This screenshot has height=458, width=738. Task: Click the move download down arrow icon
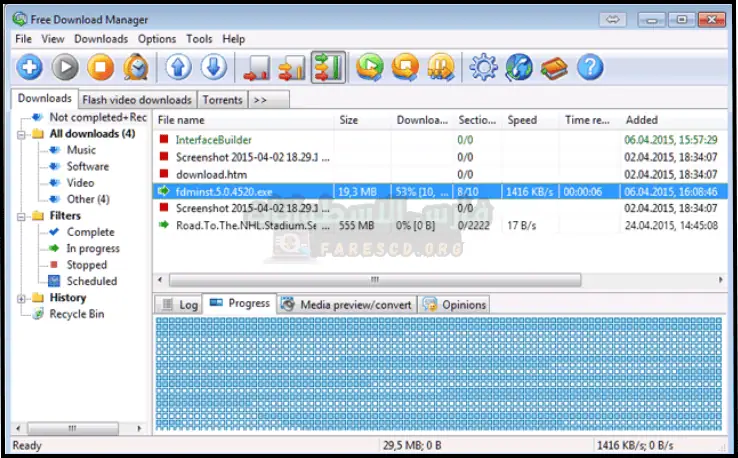(x=215, y=67)
